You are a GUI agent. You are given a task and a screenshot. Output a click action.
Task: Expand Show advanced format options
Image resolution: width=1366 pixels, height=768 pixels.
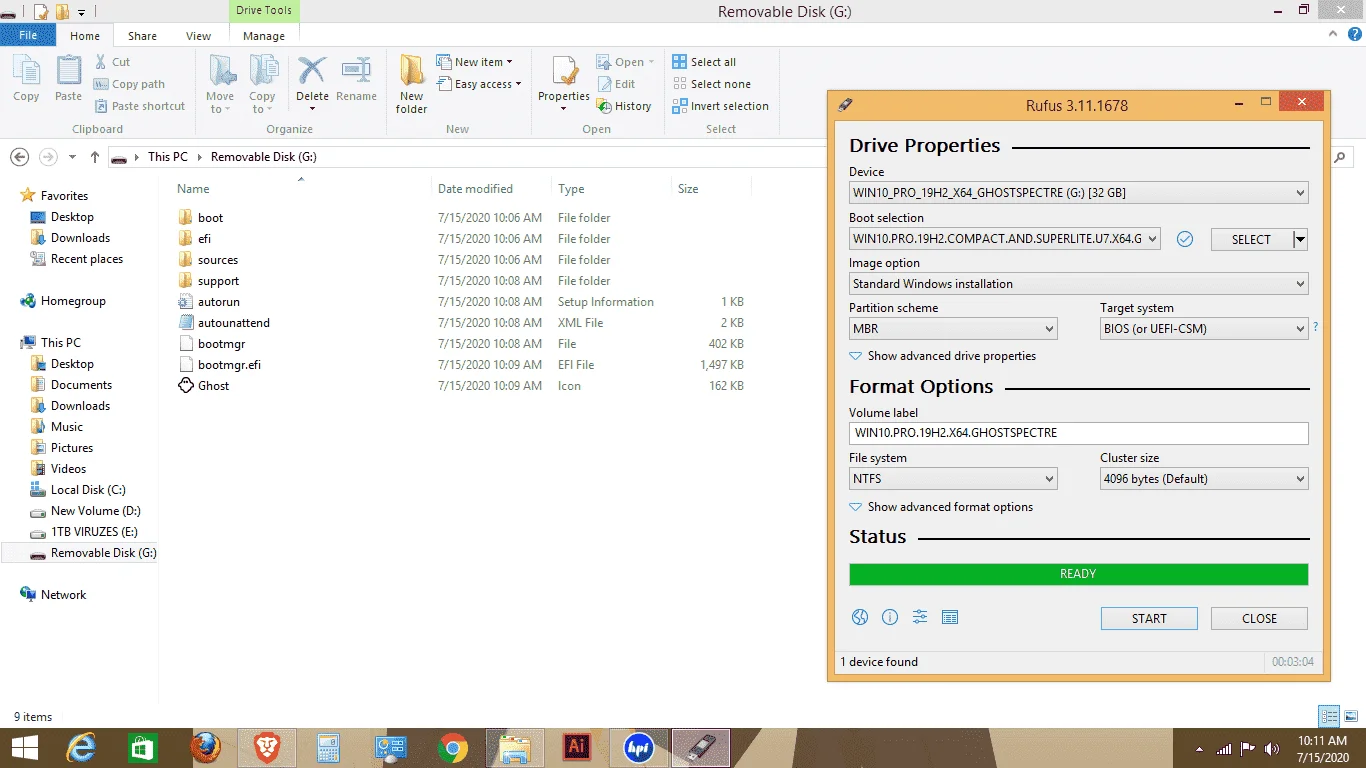pyautogui.click(x=941, y=507)
